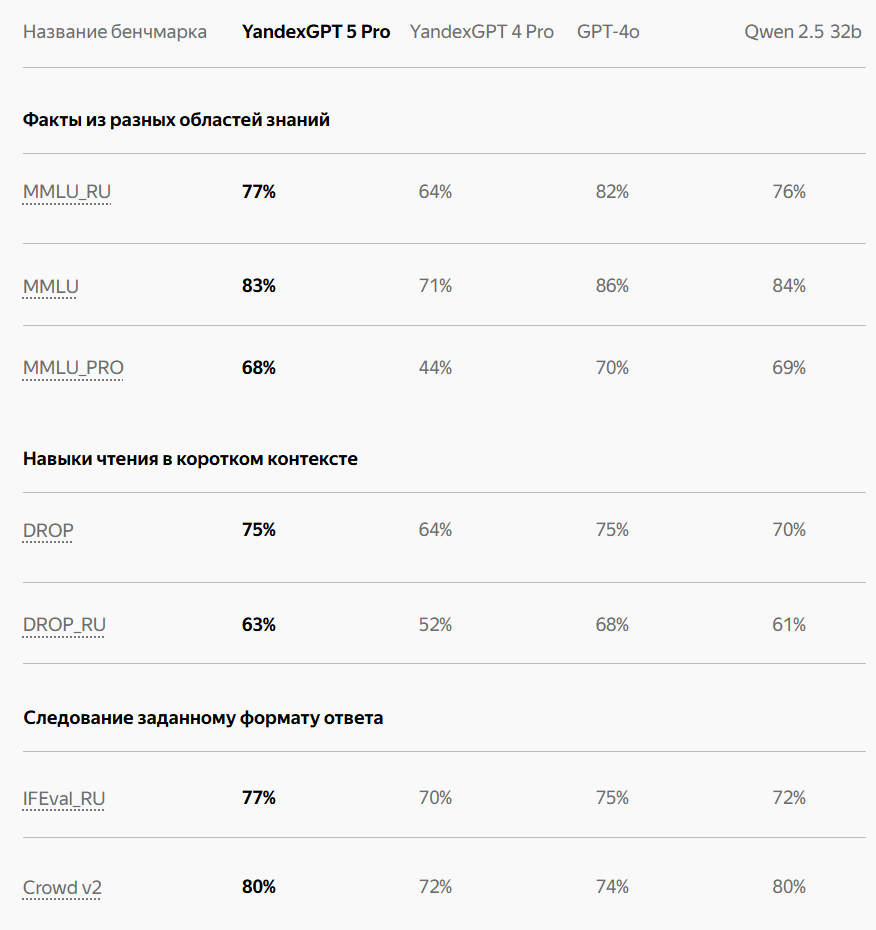Click GPT-4o's 74% Crowd v2 score

[612, 887]
